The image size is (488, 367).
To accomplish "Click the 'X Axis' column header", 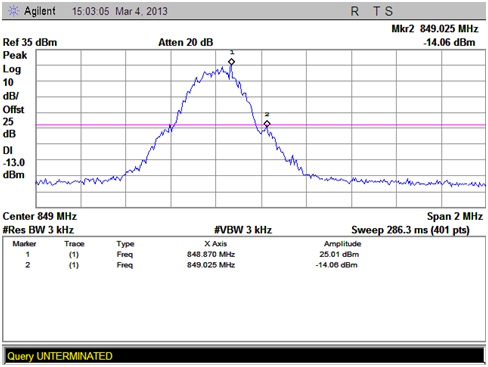I will (215, 244).
